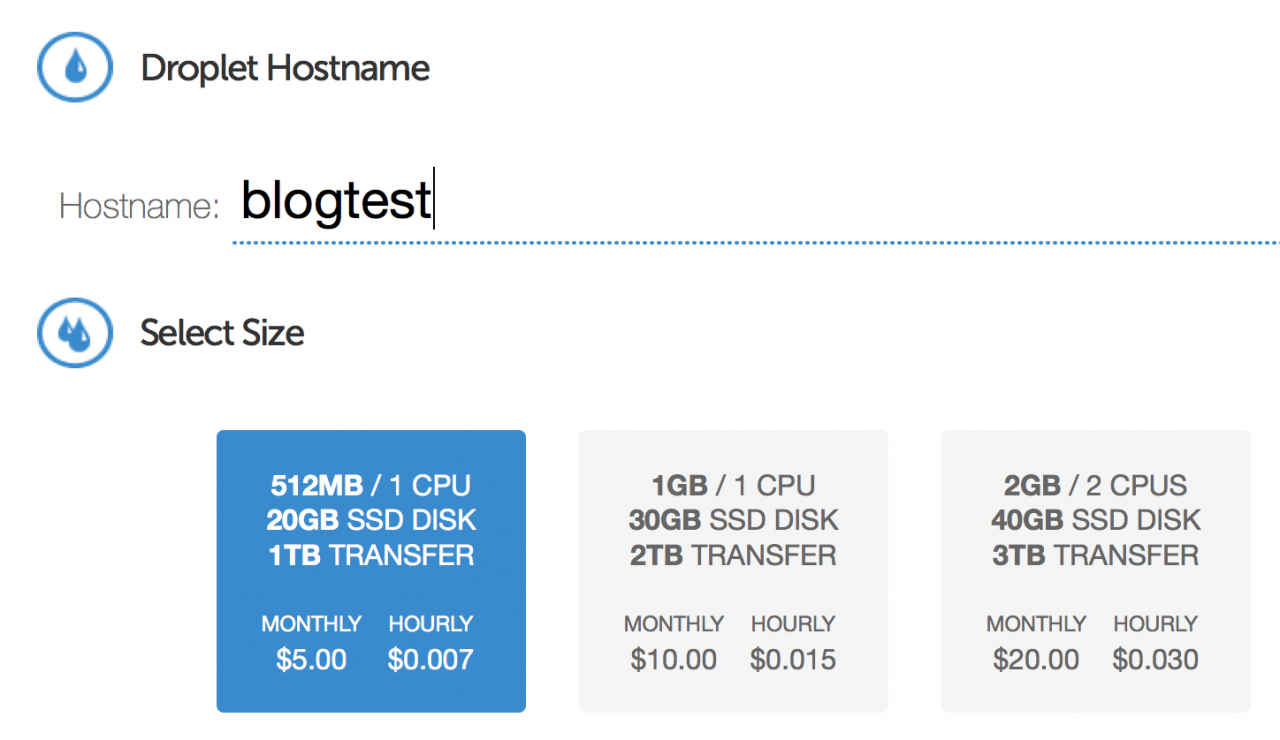Image resolution: width=1280 pixels, height=740 pixels.
Task: Click the $10.00 monthly price
Action: pos(674,660)
